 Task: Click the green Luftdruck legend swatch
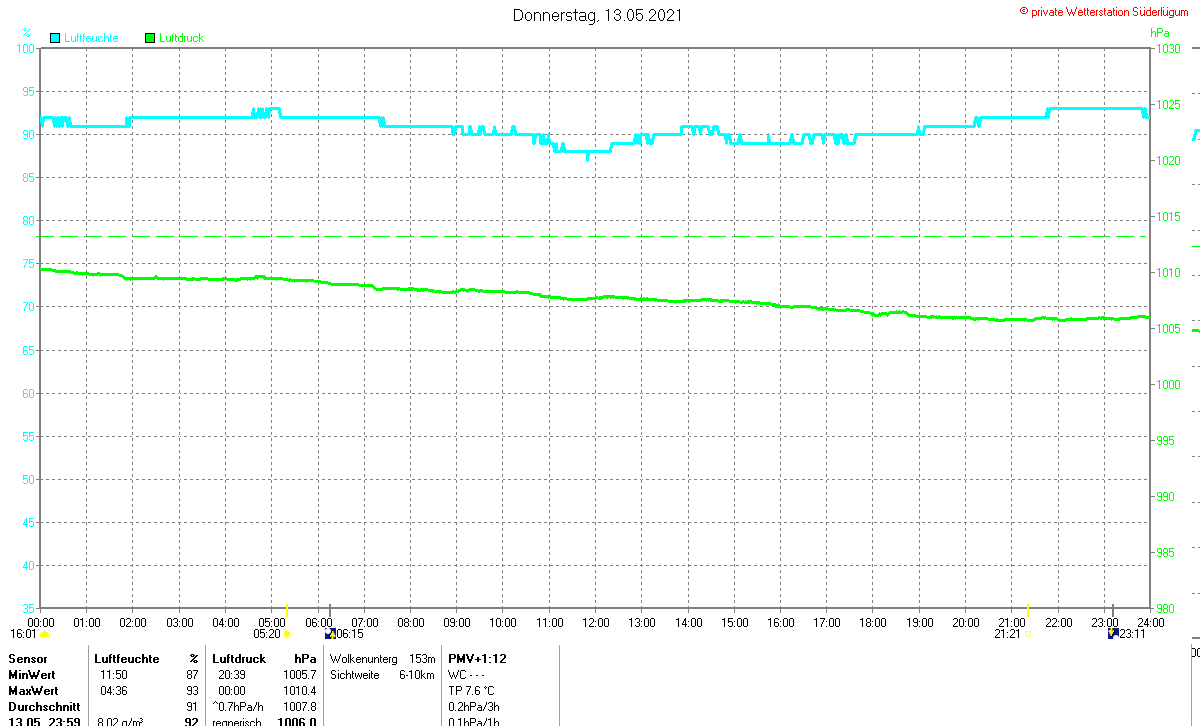[x=150, y=38]
